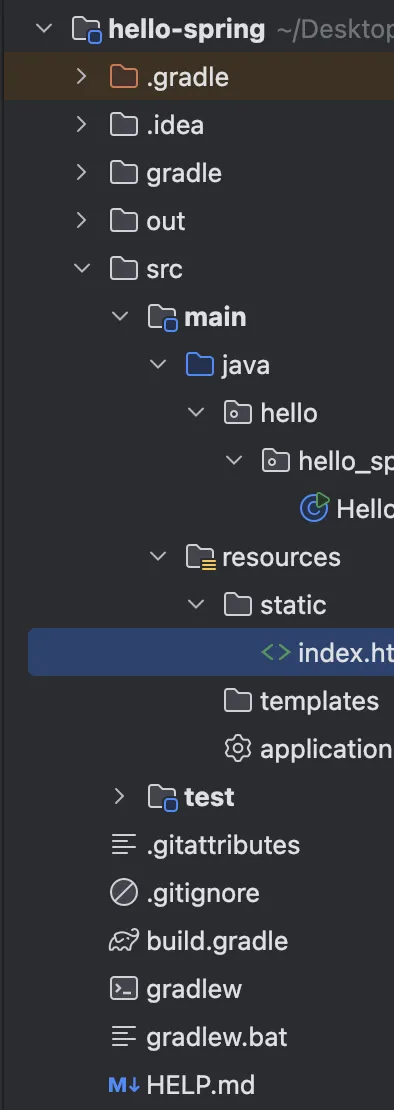Viewport: 394px width, 1110px height.
Task: Collapse the hello package chevron
Action: (196, 413)
